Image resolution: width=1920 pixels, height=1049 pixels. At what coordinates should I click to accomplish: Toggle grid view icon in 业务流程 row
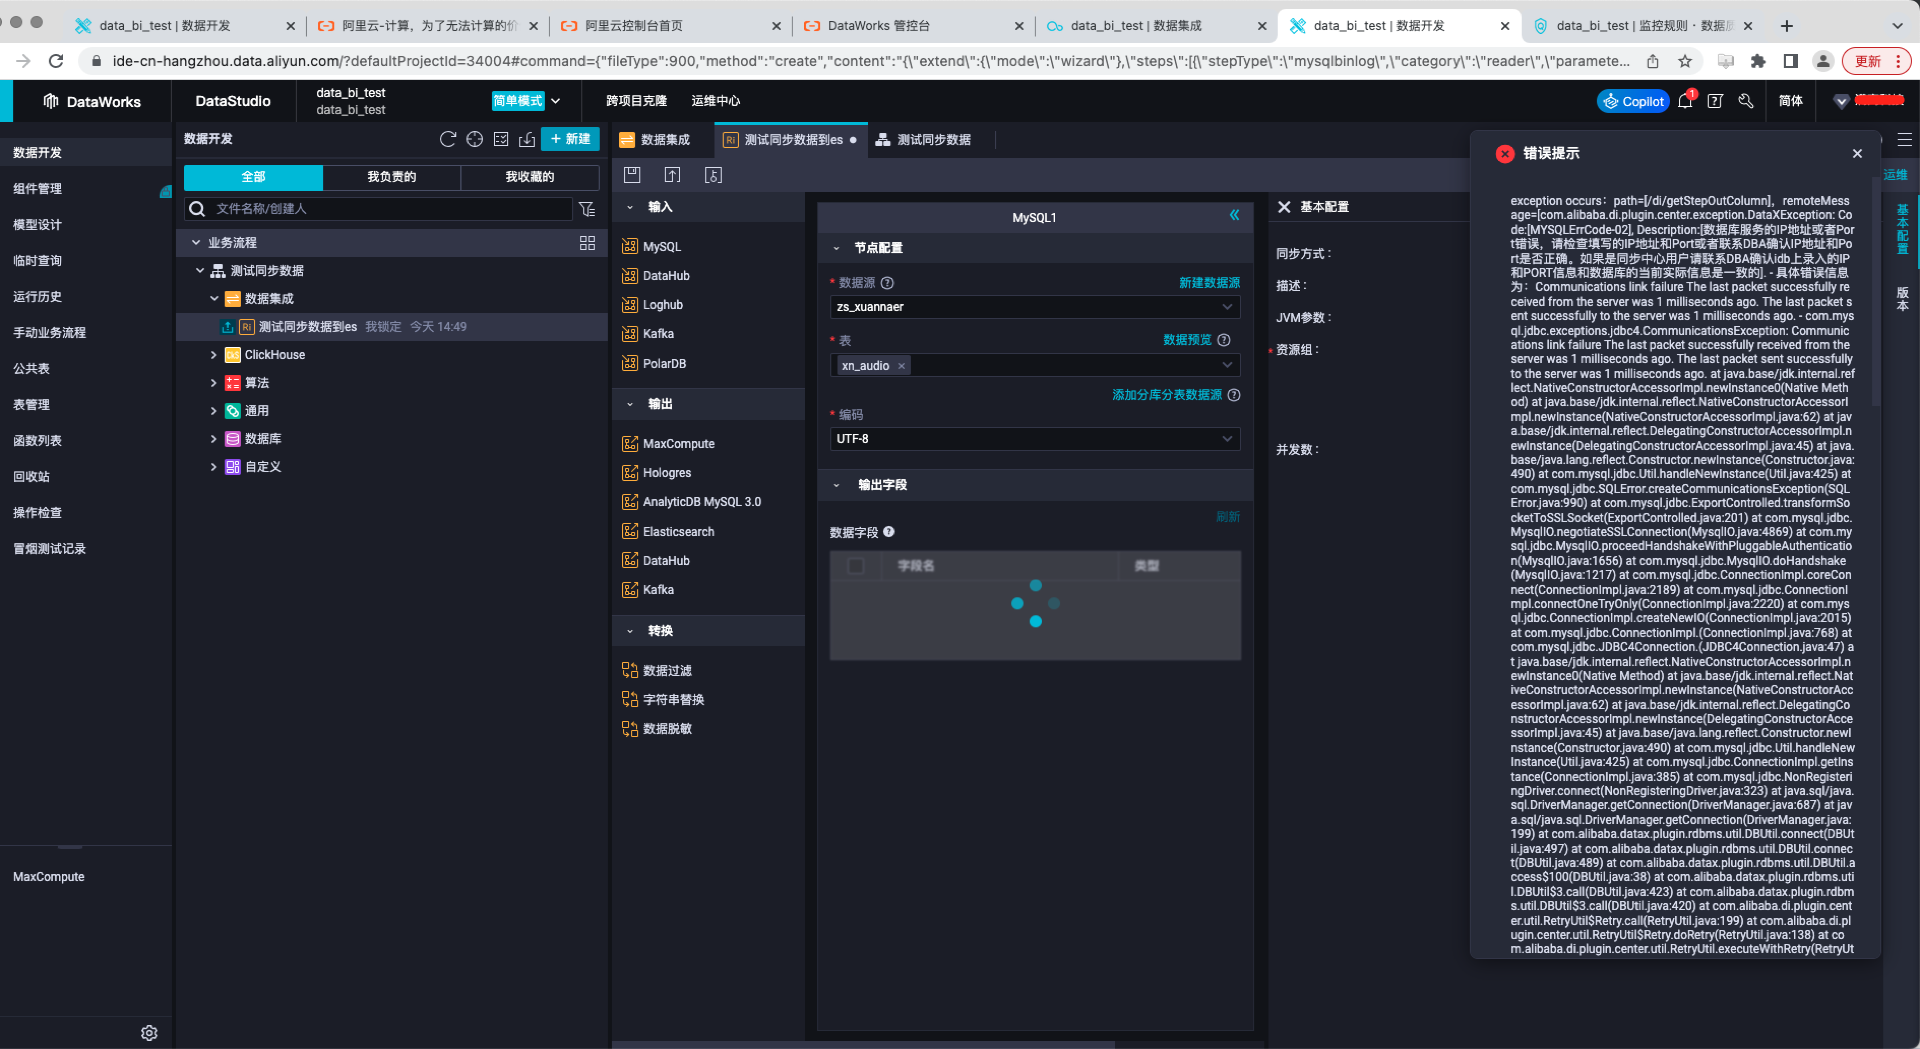(x=587, y=243)
